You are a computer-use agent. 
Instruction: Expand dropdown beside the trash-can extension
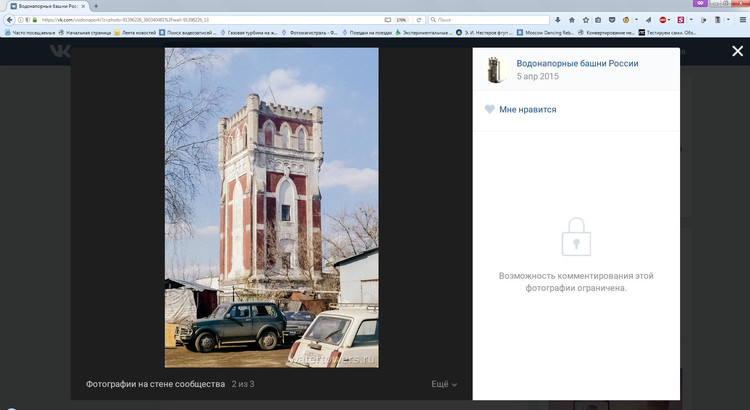pos(728,20)
